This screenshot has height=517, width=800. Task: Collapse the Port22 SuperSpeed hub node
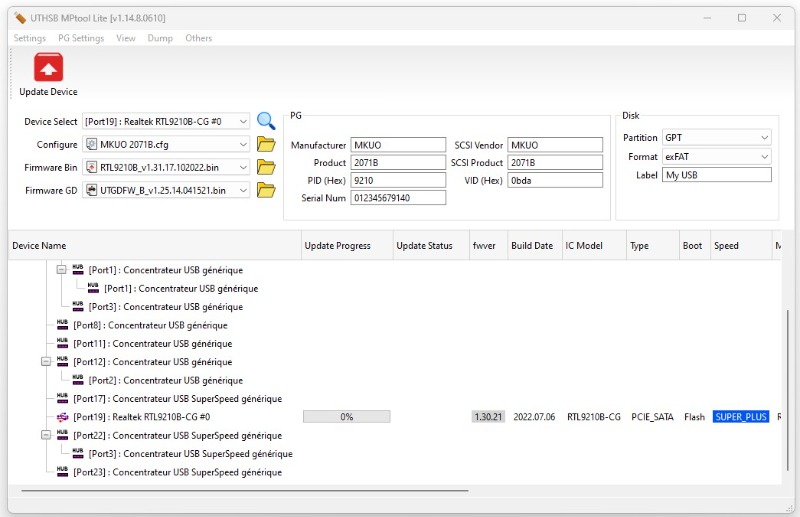(x=46, y=435)
